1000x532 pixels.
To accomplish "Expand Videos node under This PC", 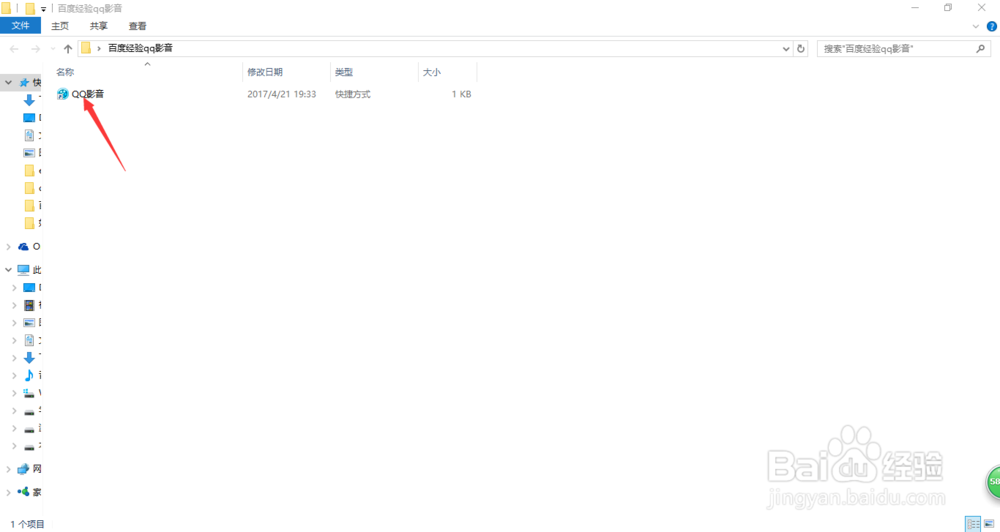I will (x=15, y=306).
